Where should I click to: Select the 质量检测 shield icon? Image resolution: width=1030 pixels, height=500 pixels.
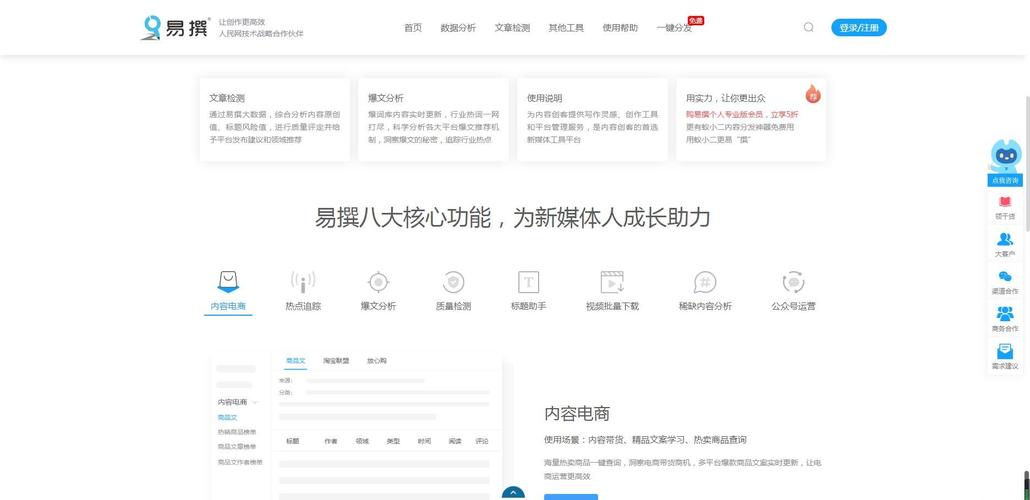click(x=453, y=282)
